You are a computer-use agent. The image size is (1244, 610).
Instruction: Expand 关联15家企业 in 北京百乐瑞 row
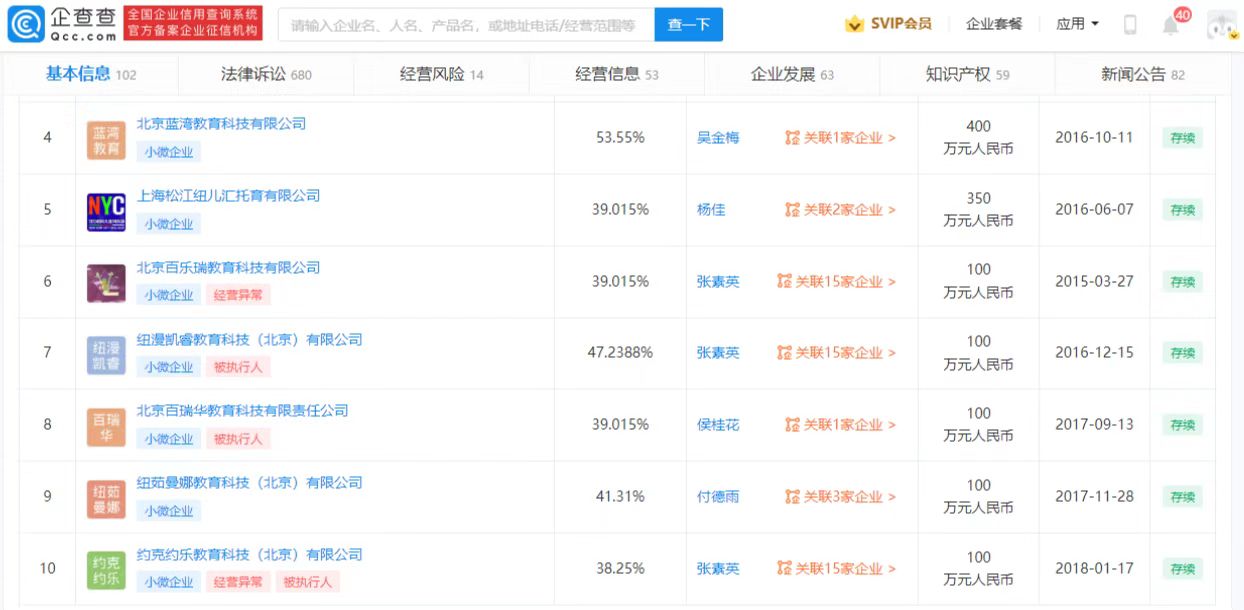[x=836, y=282]
